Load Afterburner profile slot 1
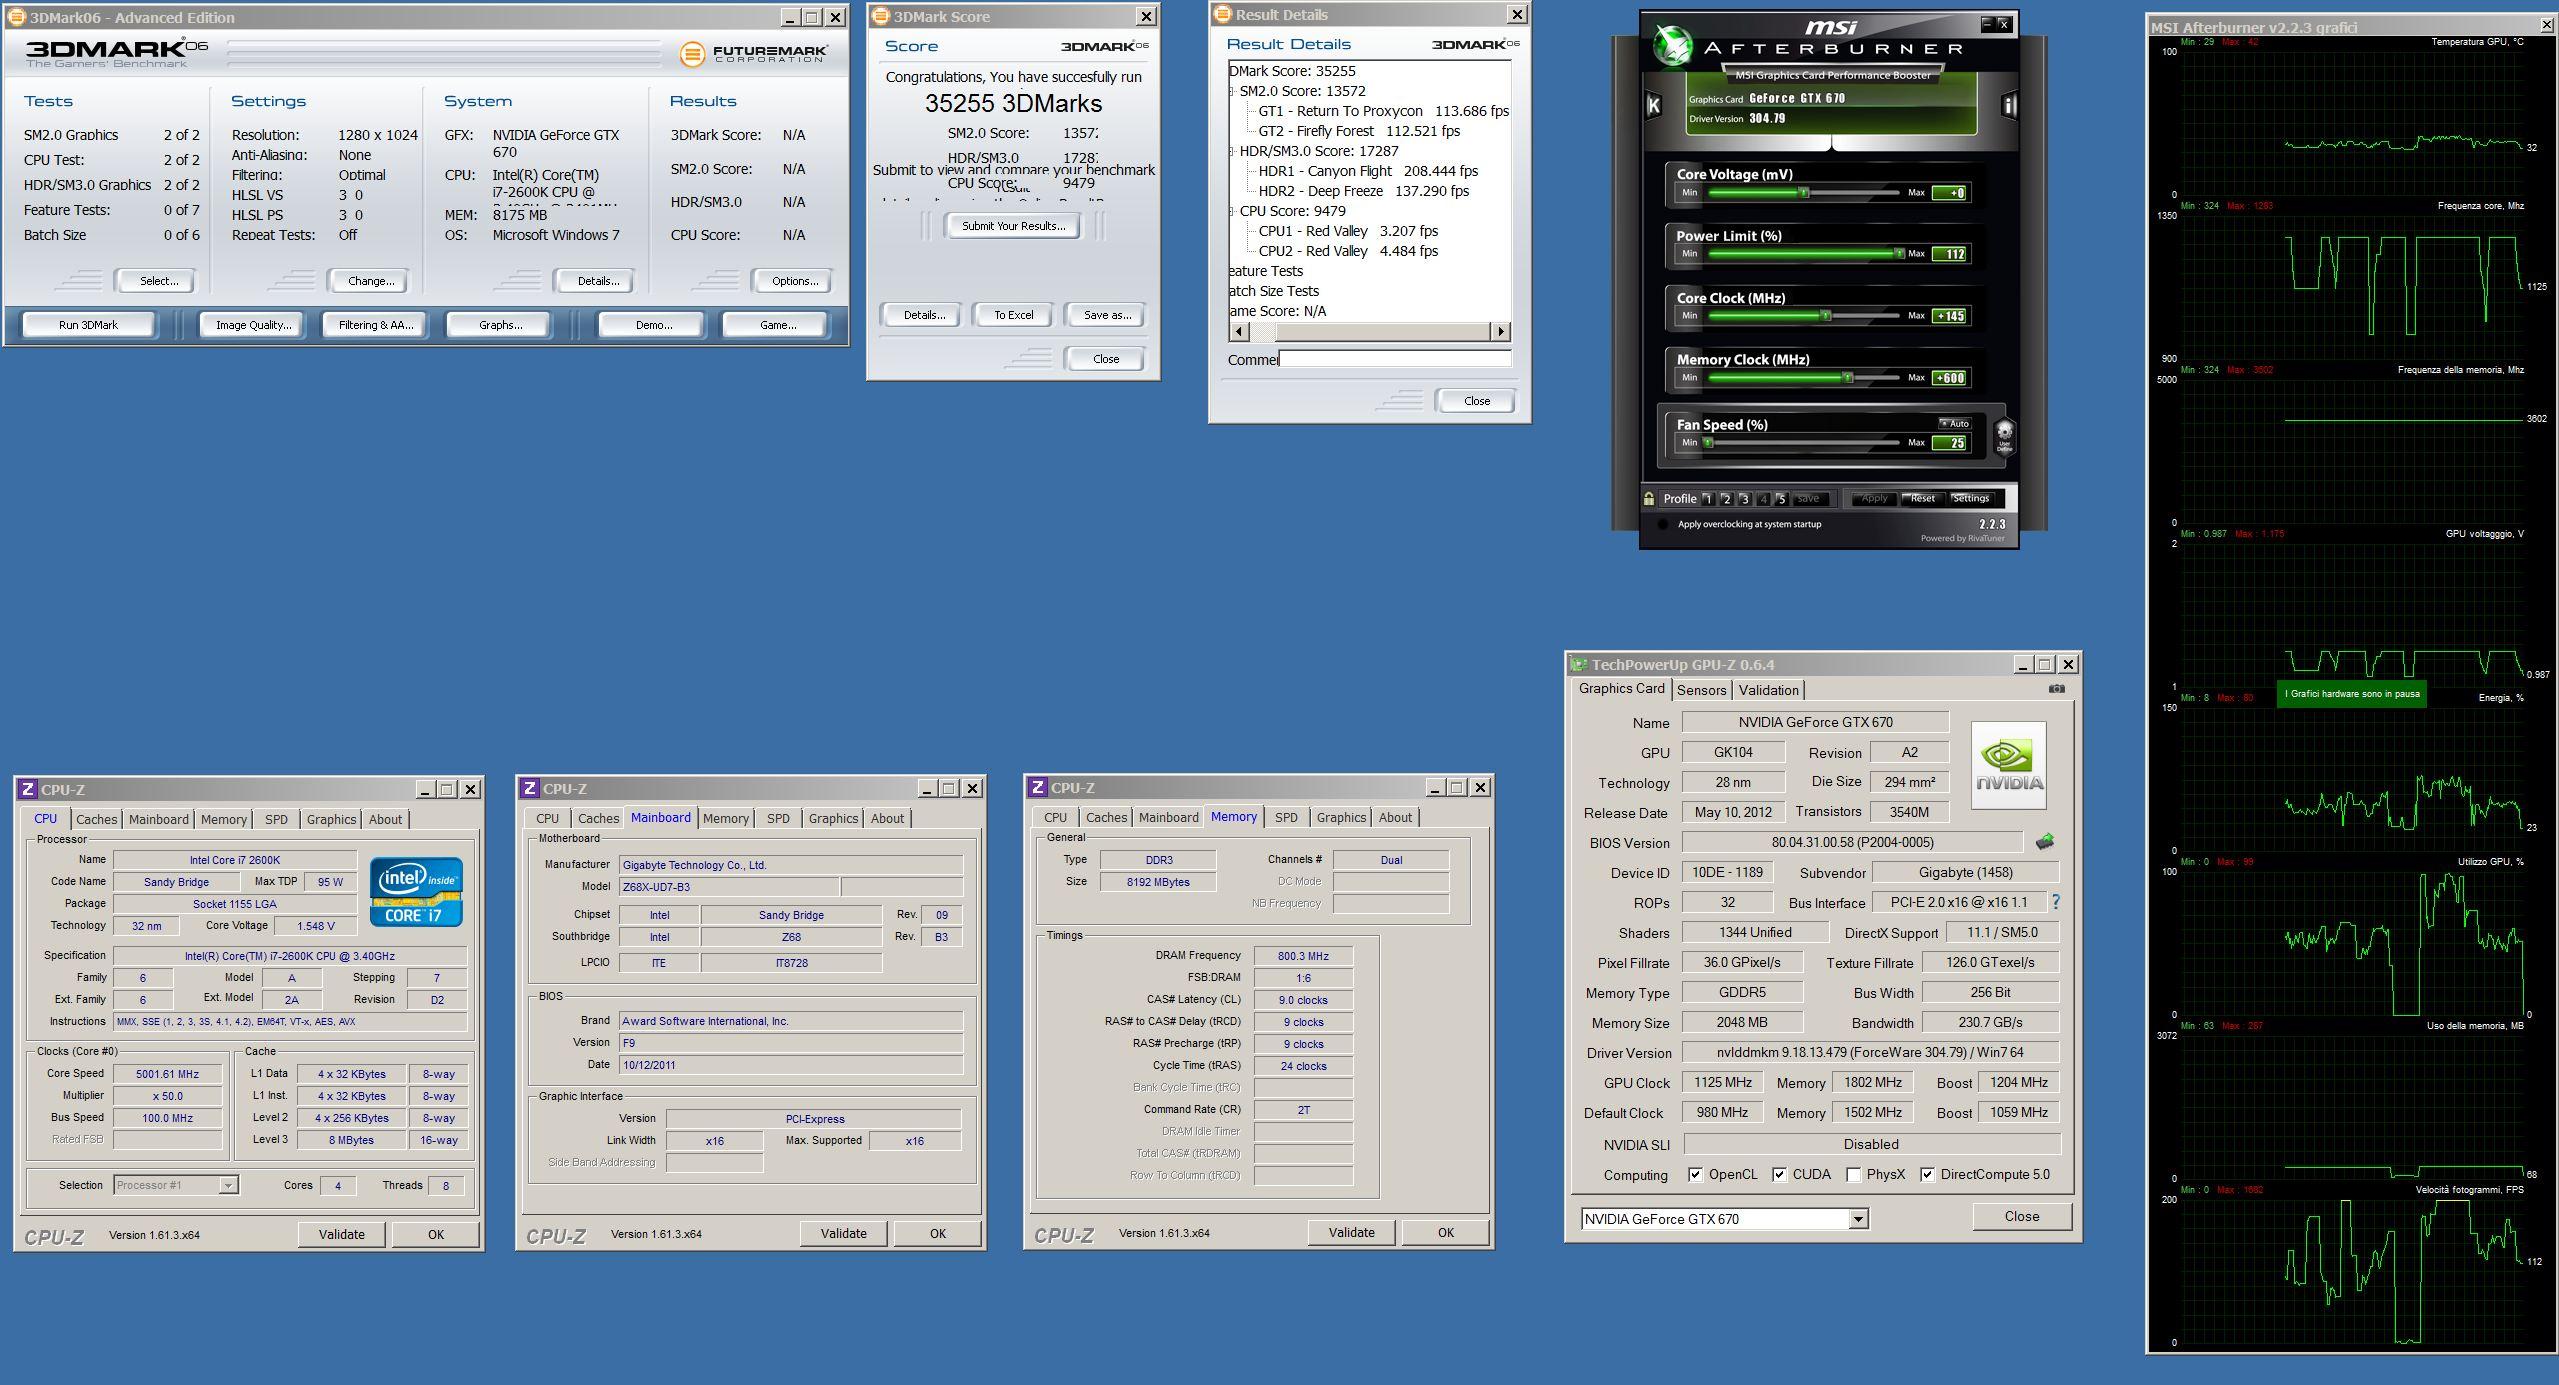The image size is (2559, 1385). coord(1708,498)
